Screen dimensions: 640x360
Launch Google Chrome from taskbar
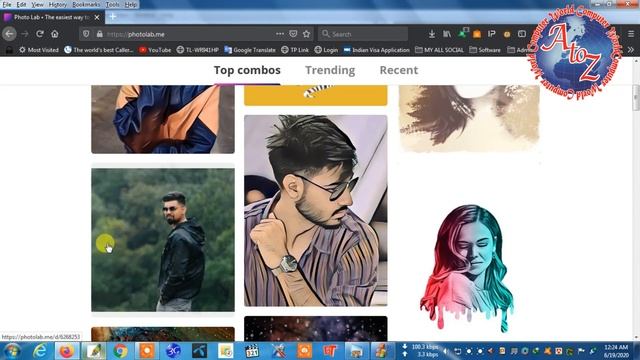[x=120, y=351]
